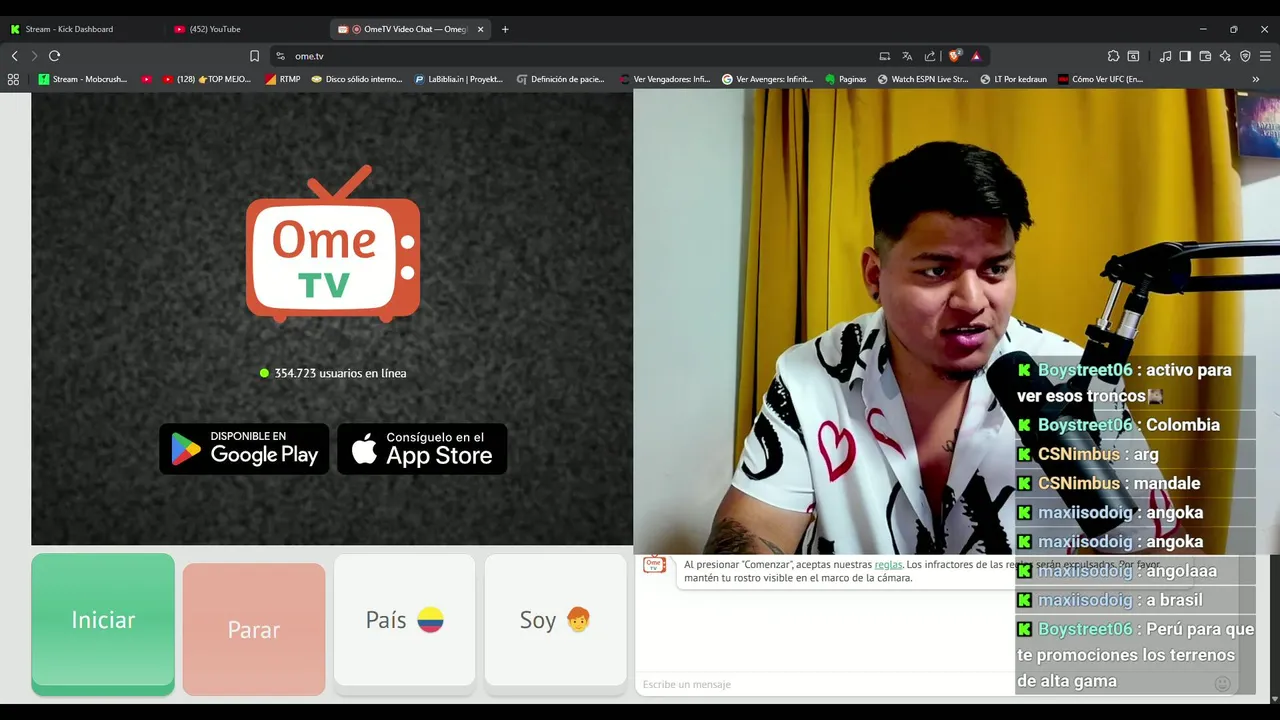Screen dimensions: 1280x720
Task: Open the Brave playlist music icon
Action: (x=1165, y=56)
